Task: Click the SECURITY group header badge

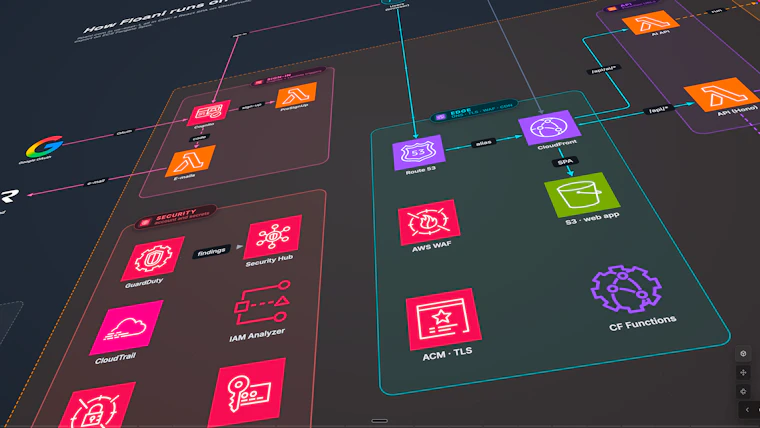Action: click(175, 217)
